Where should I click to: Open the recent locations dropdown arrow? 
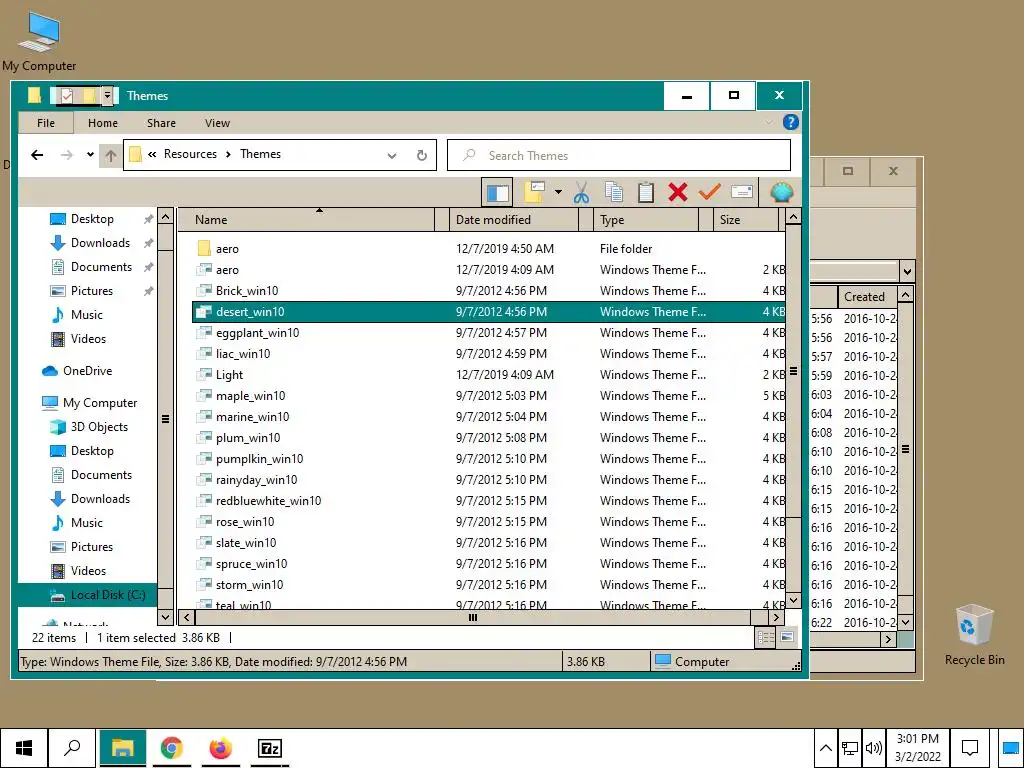click(x=90, y=155)
